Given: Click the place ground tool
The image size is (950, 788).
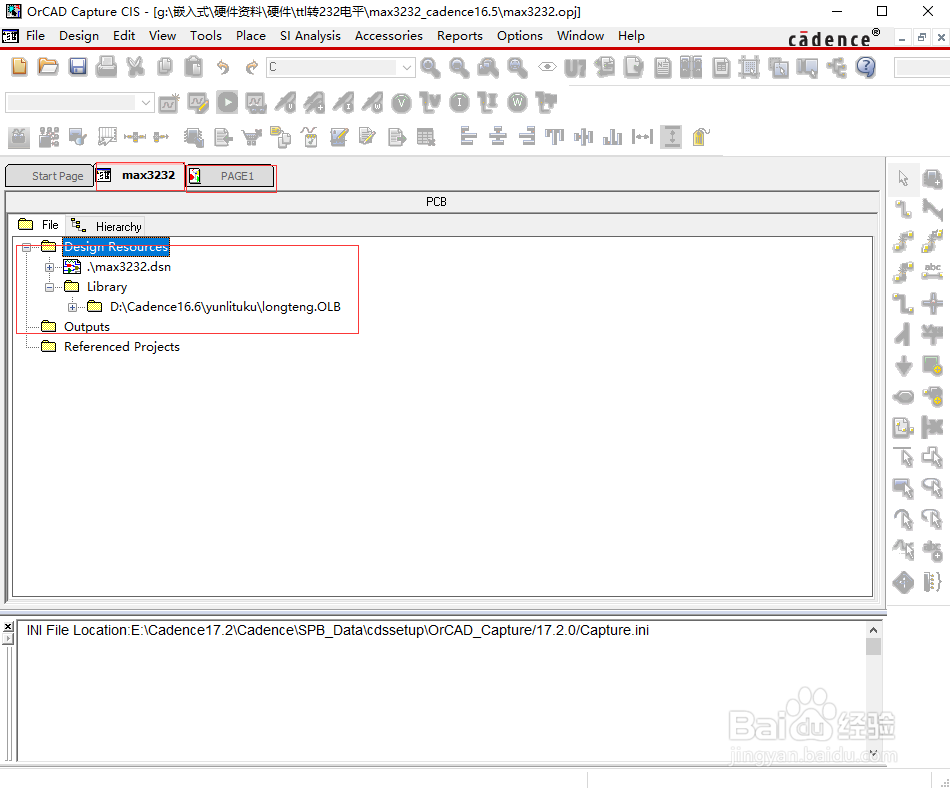Looking at the screenshot, I should pos(903,365).
